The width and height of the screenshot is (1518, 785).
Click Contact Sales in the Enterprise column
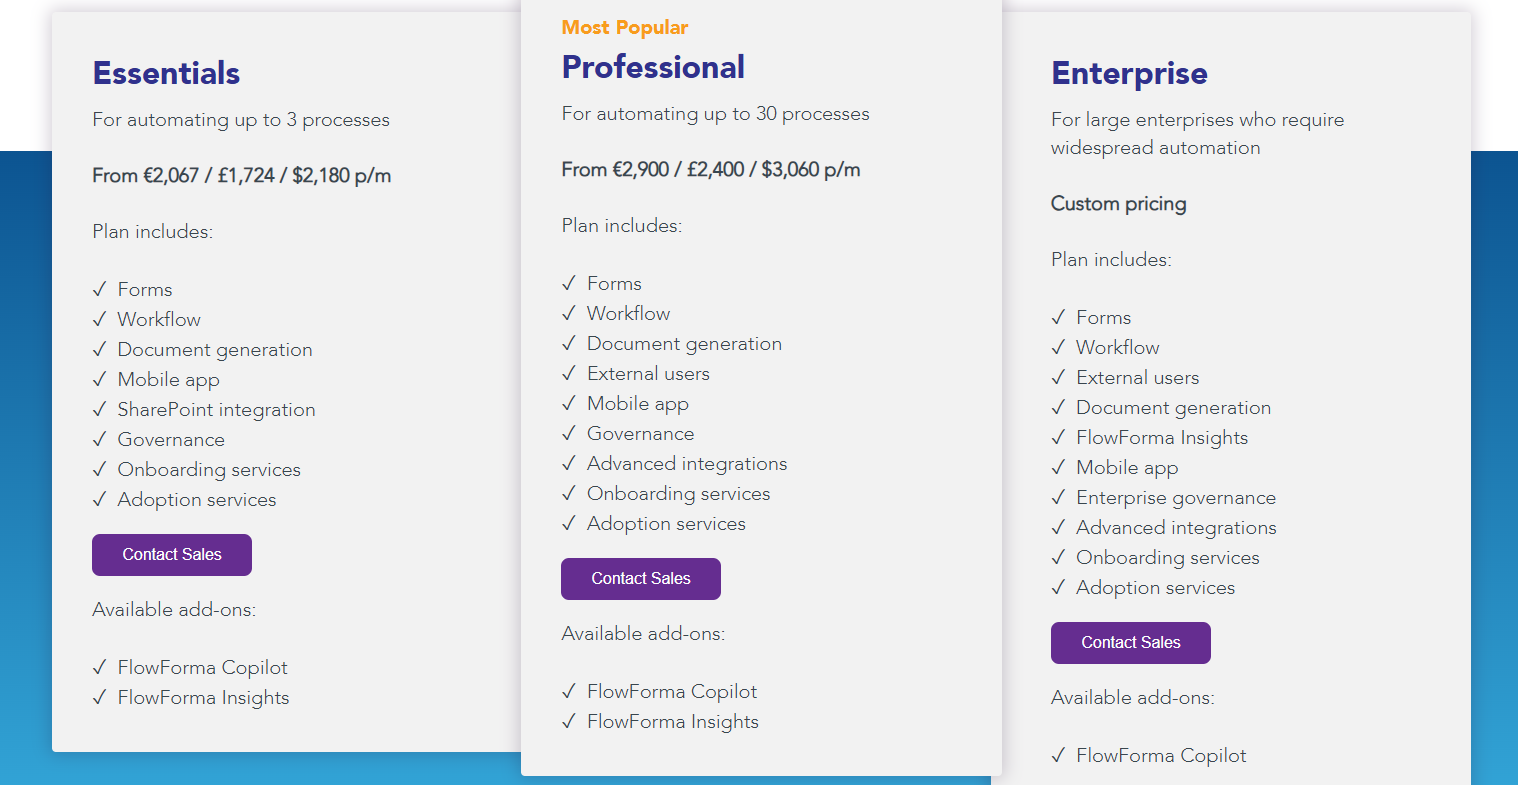click(1130, 643)
